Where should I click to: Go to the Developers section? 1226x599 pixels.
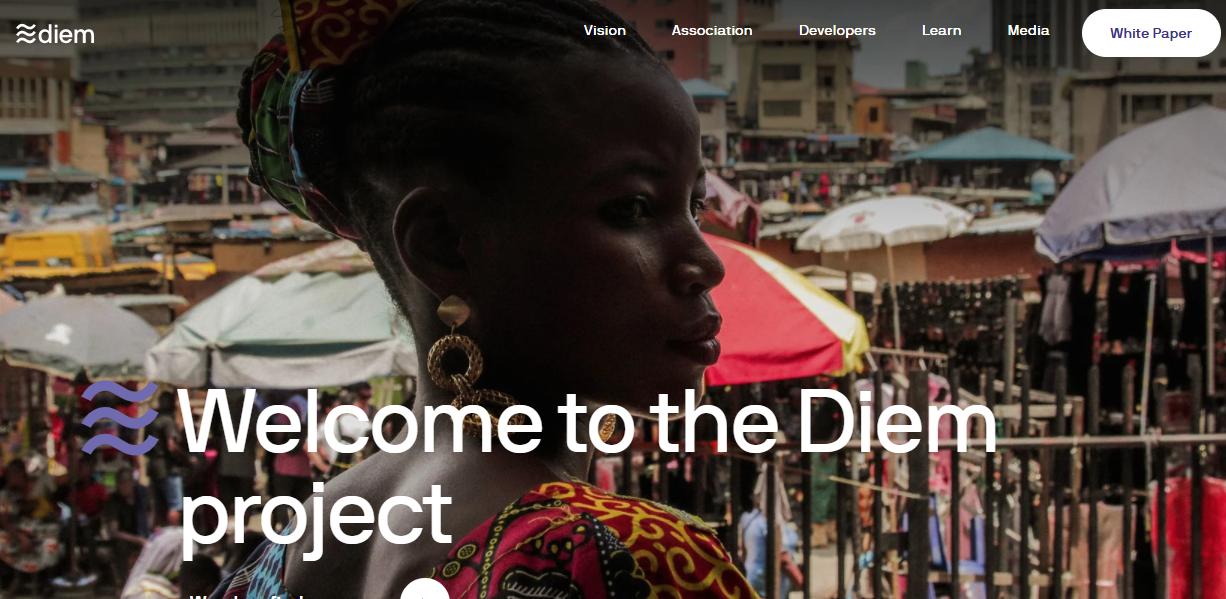pos(837,31)
